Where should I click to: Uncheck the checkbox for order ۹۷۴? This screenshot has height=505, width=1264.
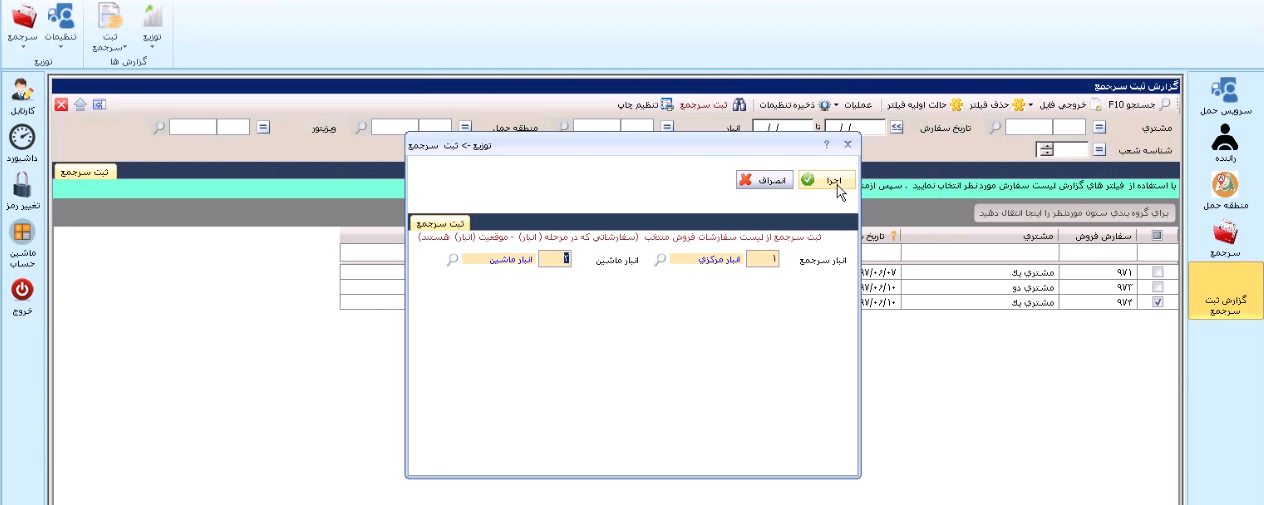[1158, 302]
